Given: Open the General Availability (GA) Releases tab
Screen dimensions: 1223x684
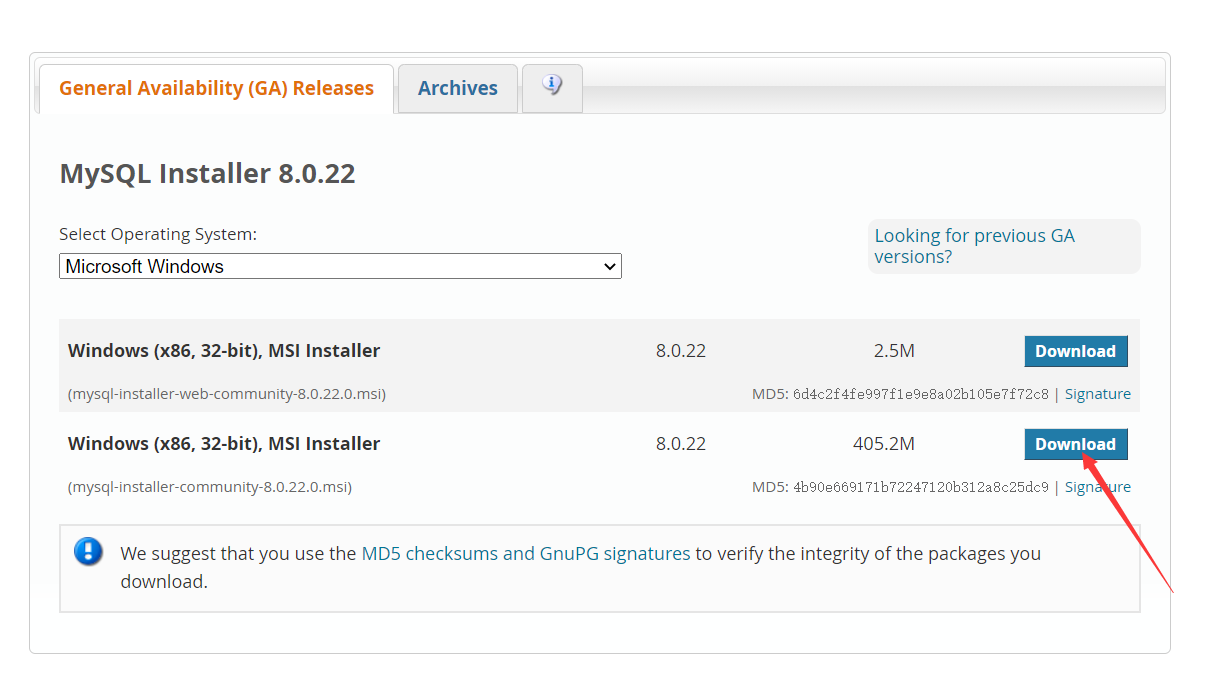Looking at the screenshot, I should [x=216, y=88].
